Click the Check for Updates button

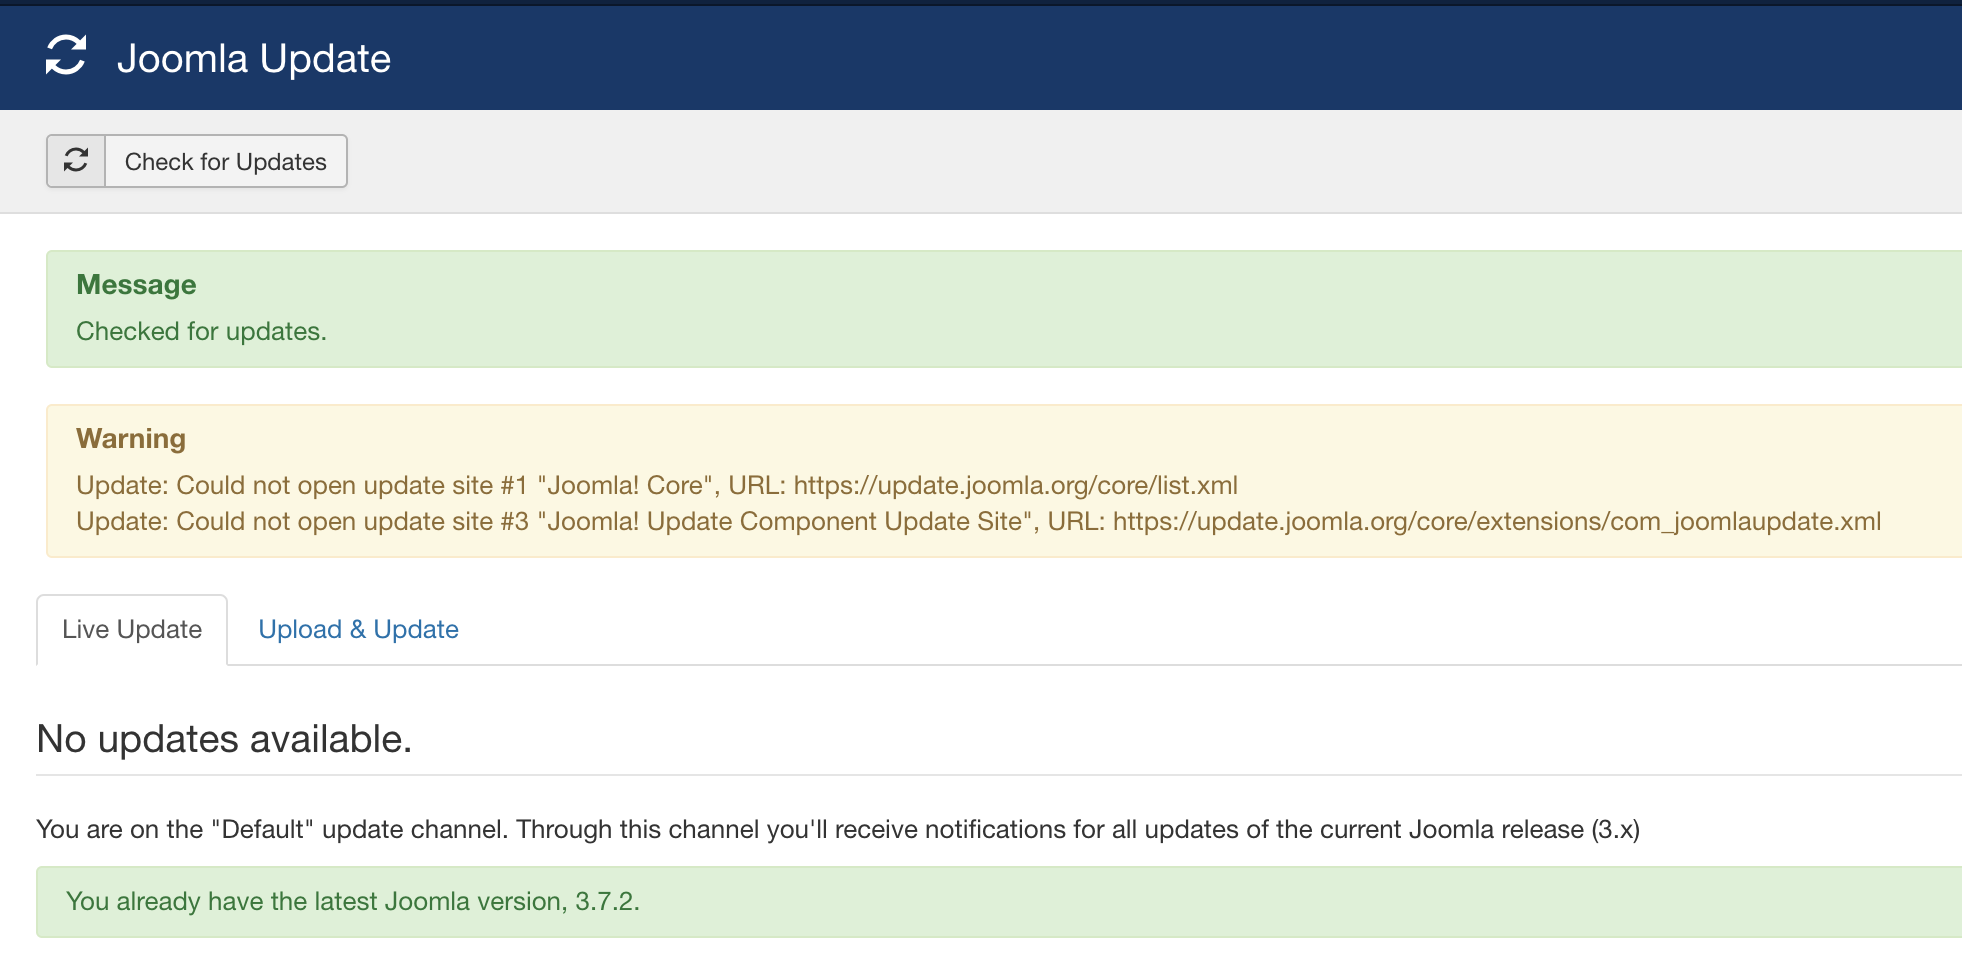[224, 160]
